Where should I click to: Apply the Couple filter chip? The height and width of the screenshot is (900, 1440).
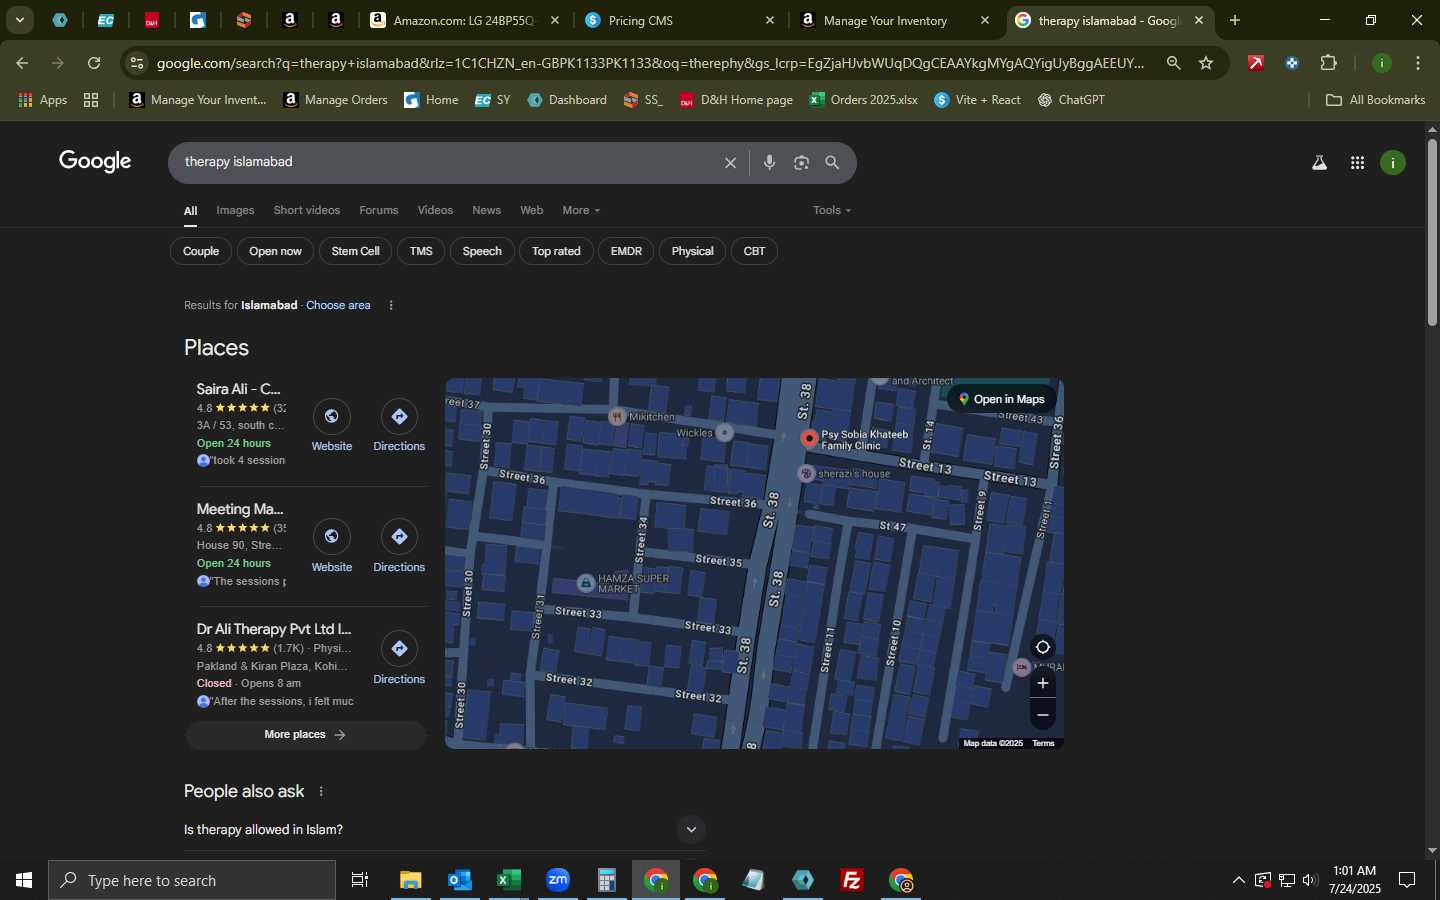tap(201, 251)
